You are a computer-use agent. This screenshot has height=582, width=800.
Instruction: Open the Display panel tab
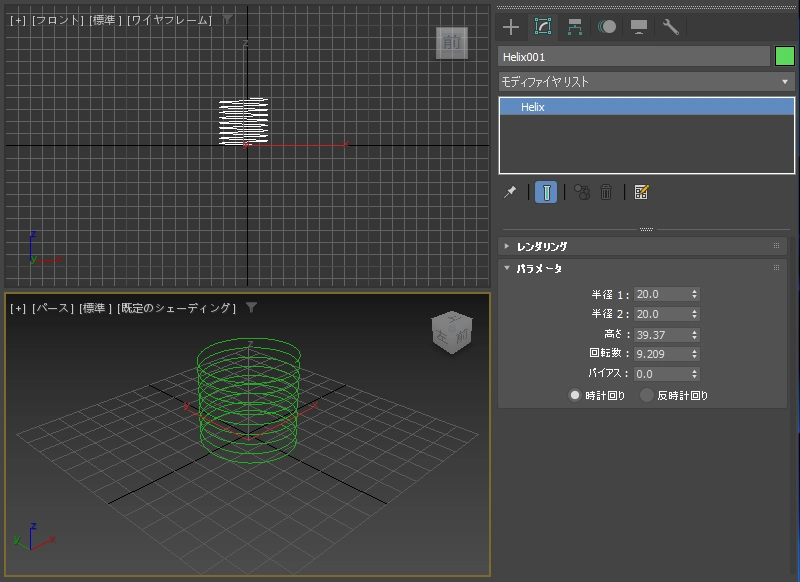pos(639,27)
